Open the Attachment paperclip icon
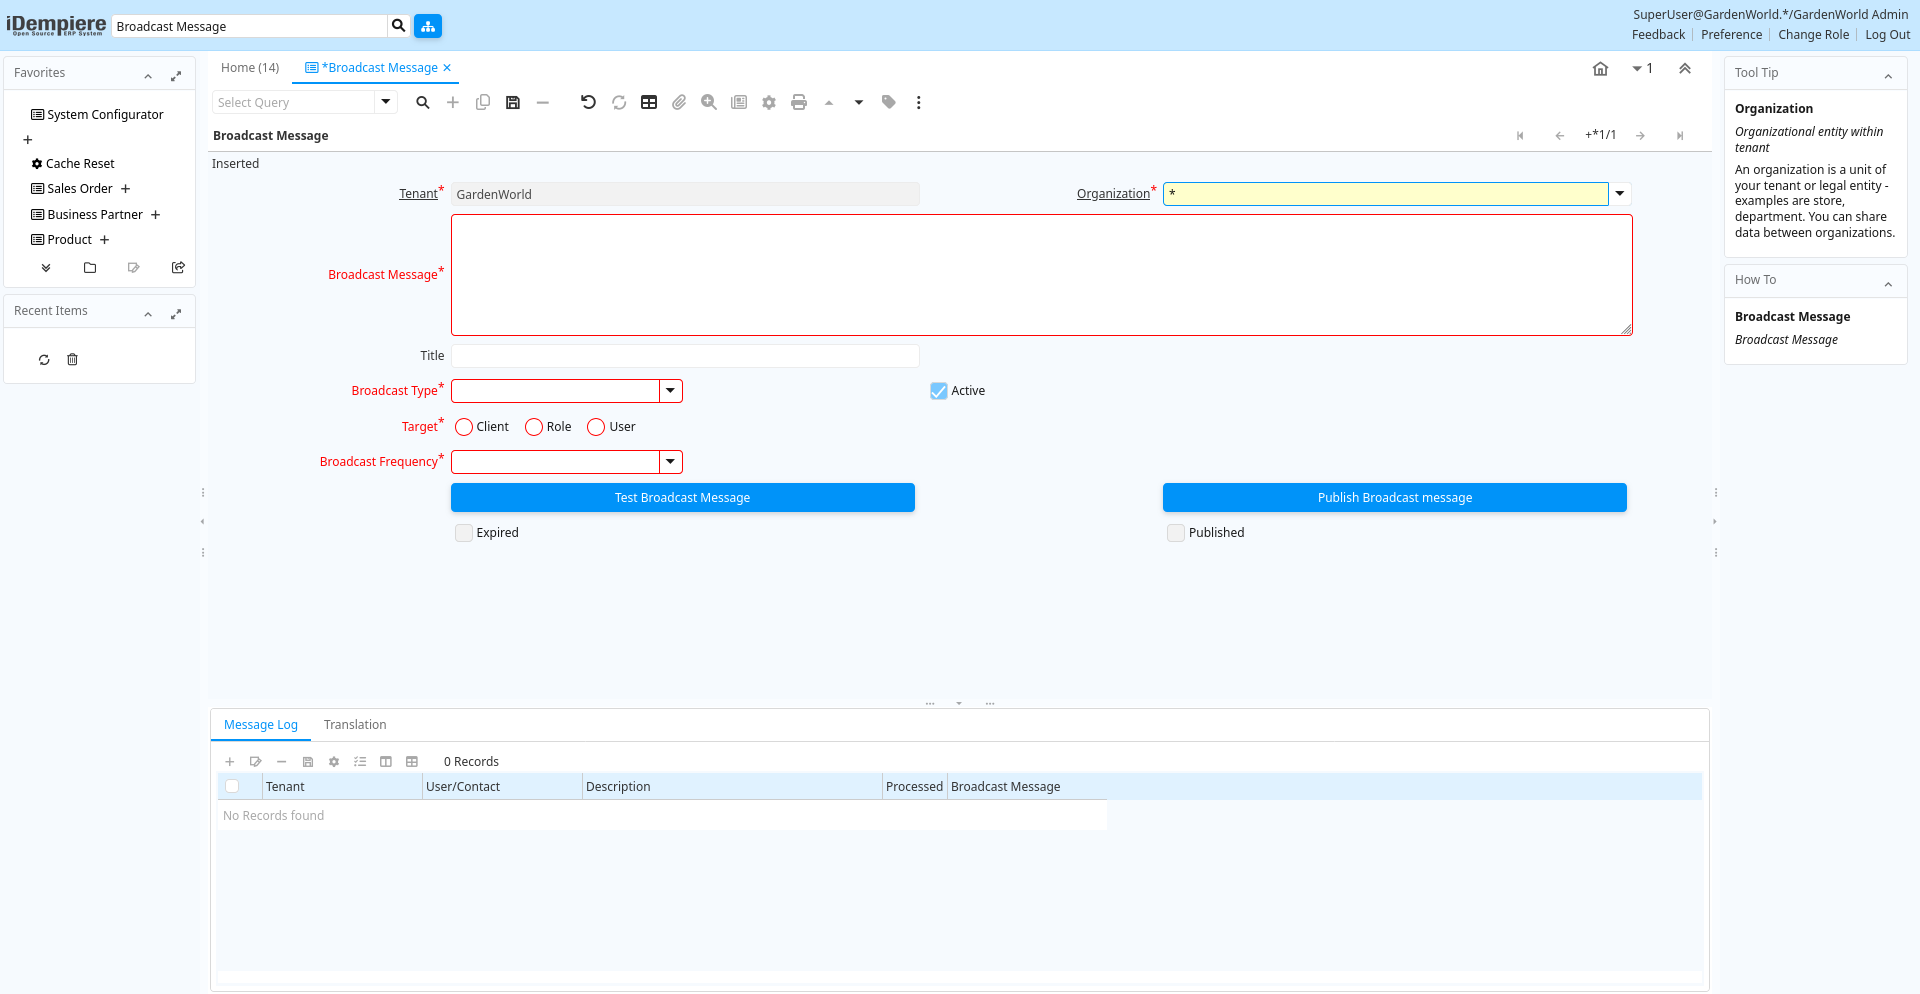This screenshot has width=1920, height=994. [679, 103]
